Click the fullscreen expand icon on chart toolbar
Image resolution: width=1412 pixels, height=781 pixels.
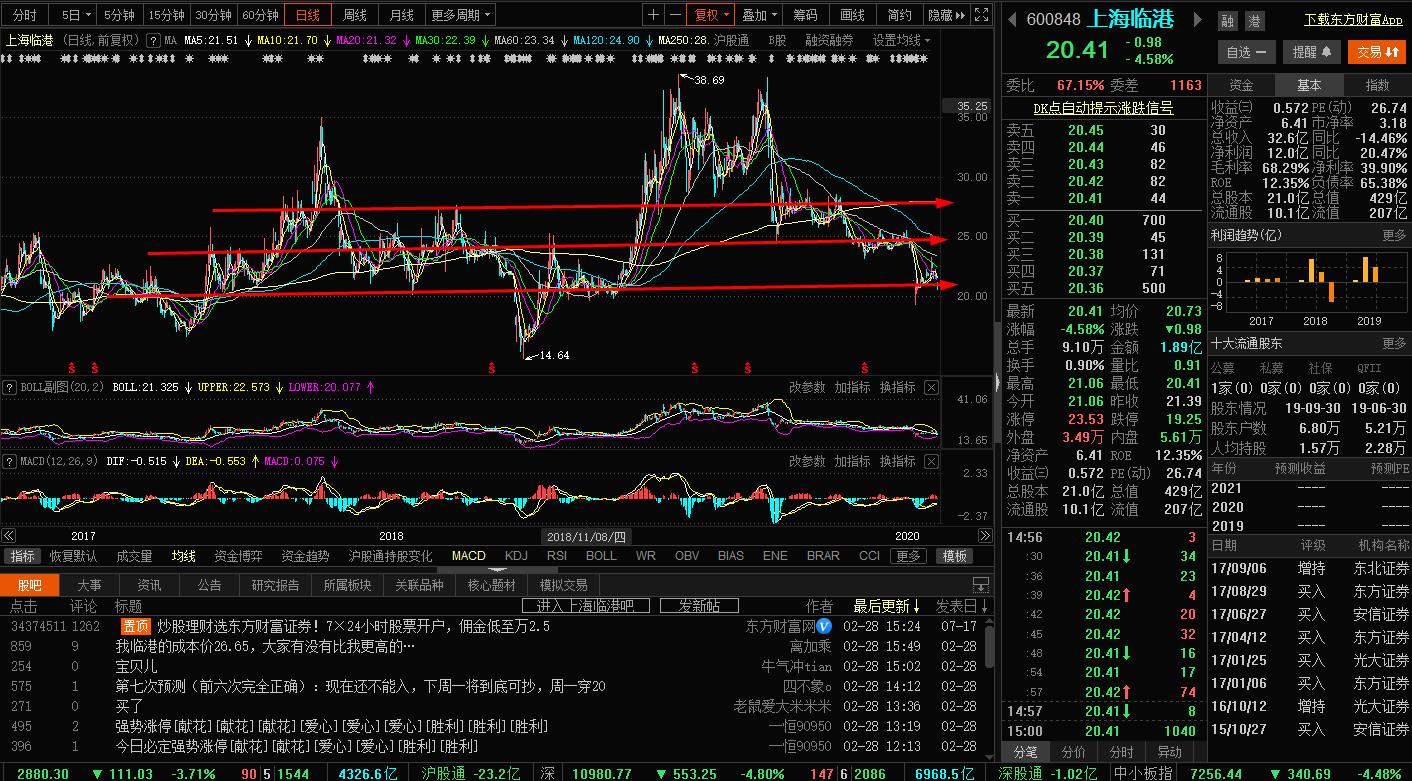click(x=981, y=15)
